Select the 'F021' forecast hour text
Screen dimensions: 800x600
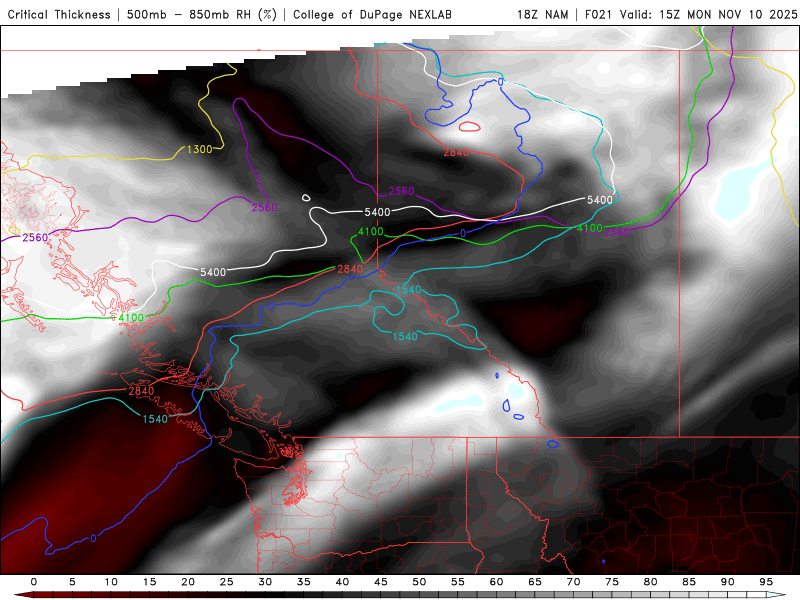pyautogui.click(x=599, y=15)
